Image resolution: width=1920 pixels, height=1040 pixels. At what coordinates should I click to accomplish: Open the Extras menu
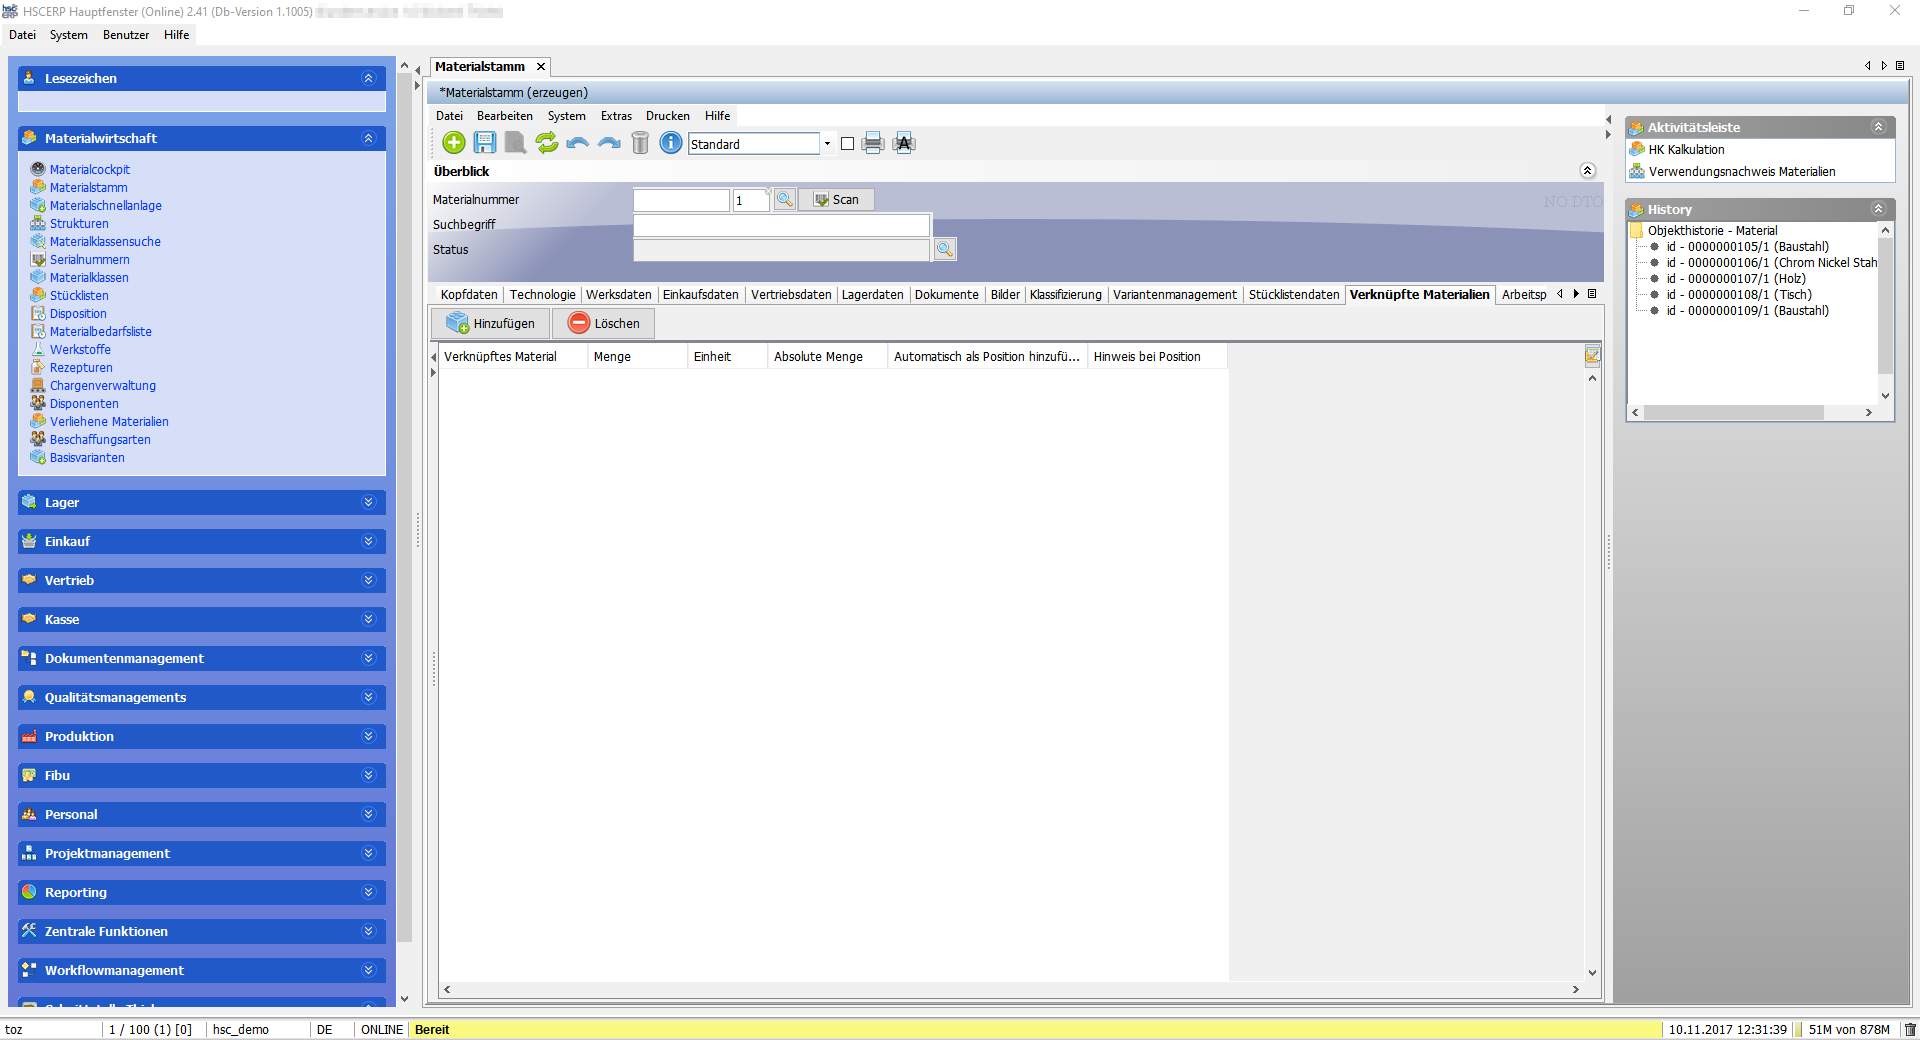tap(616, 116)
